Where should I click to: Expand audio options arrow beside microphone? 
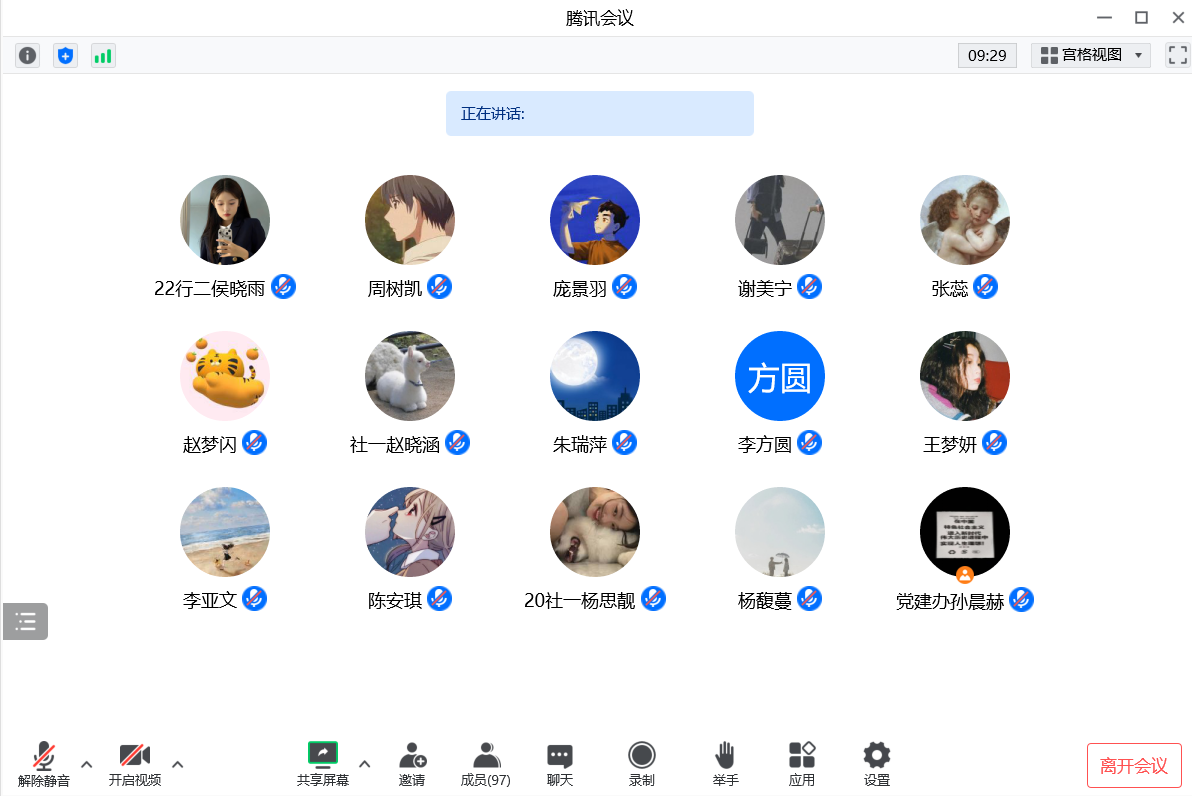click(86, 765)
